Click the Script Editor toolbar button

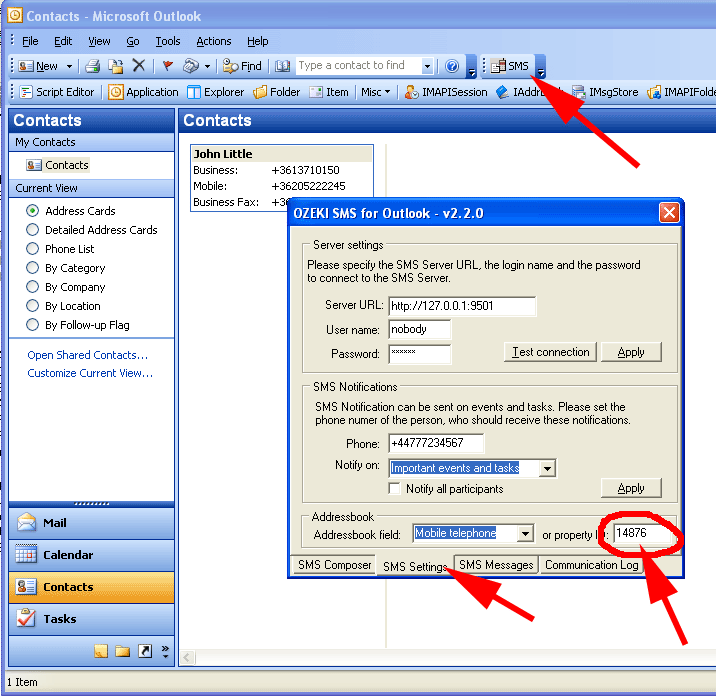[x=58, y=92]
